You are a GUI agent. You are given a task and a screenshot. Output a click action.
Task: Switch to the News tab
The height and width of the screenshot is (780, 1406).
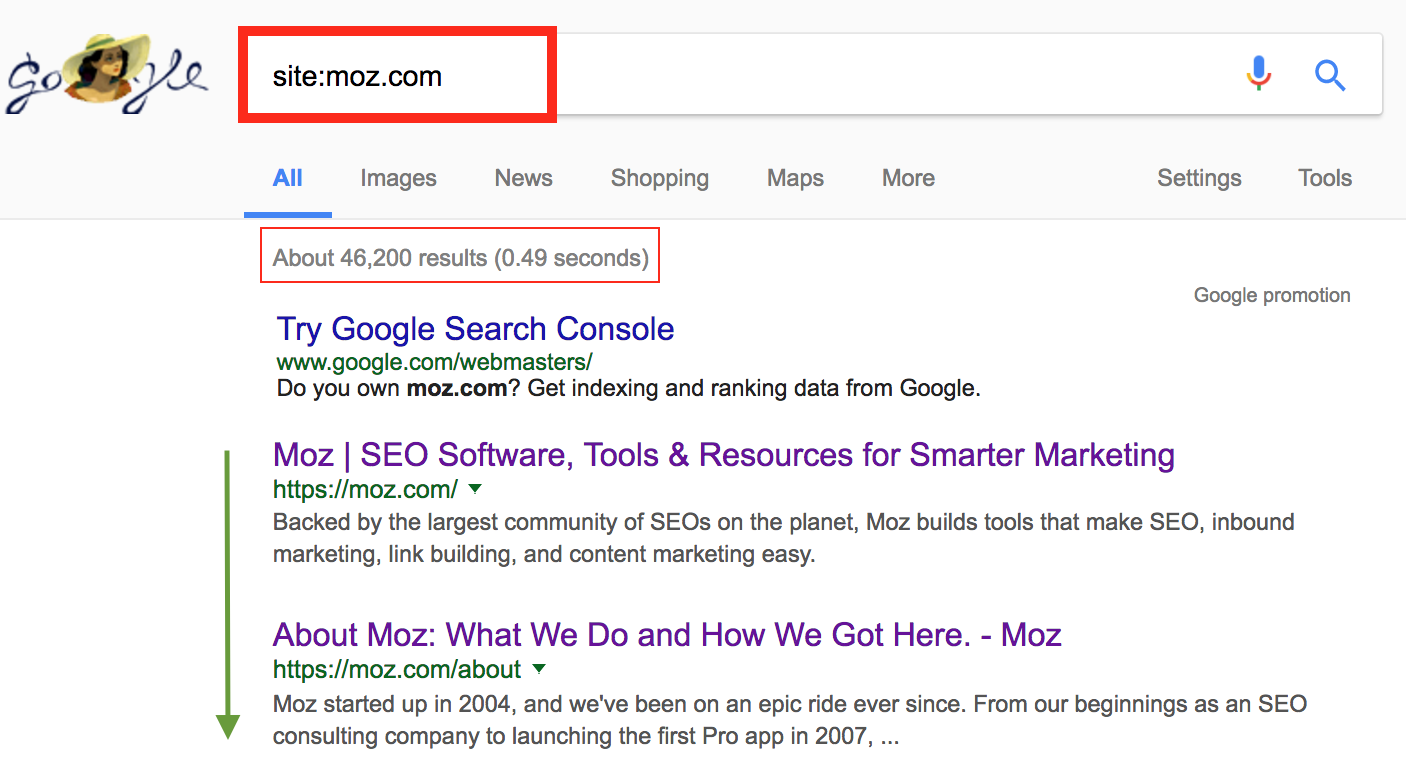[x=523, y=177]
